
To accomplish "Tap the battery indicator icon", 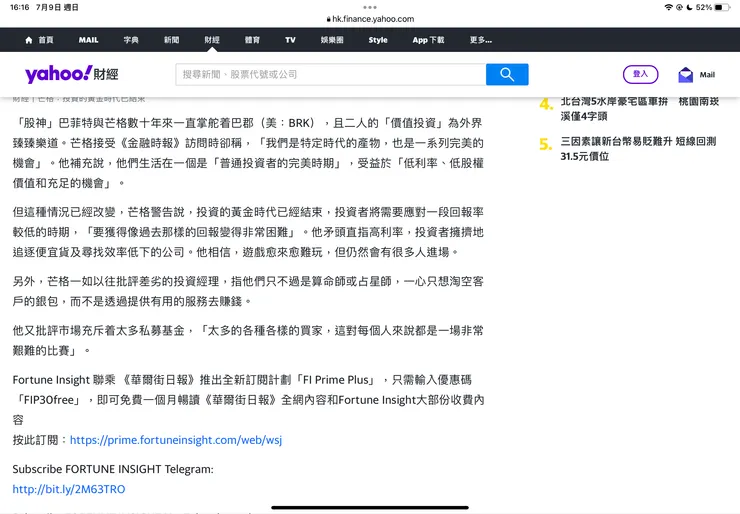I will (723, 7).
